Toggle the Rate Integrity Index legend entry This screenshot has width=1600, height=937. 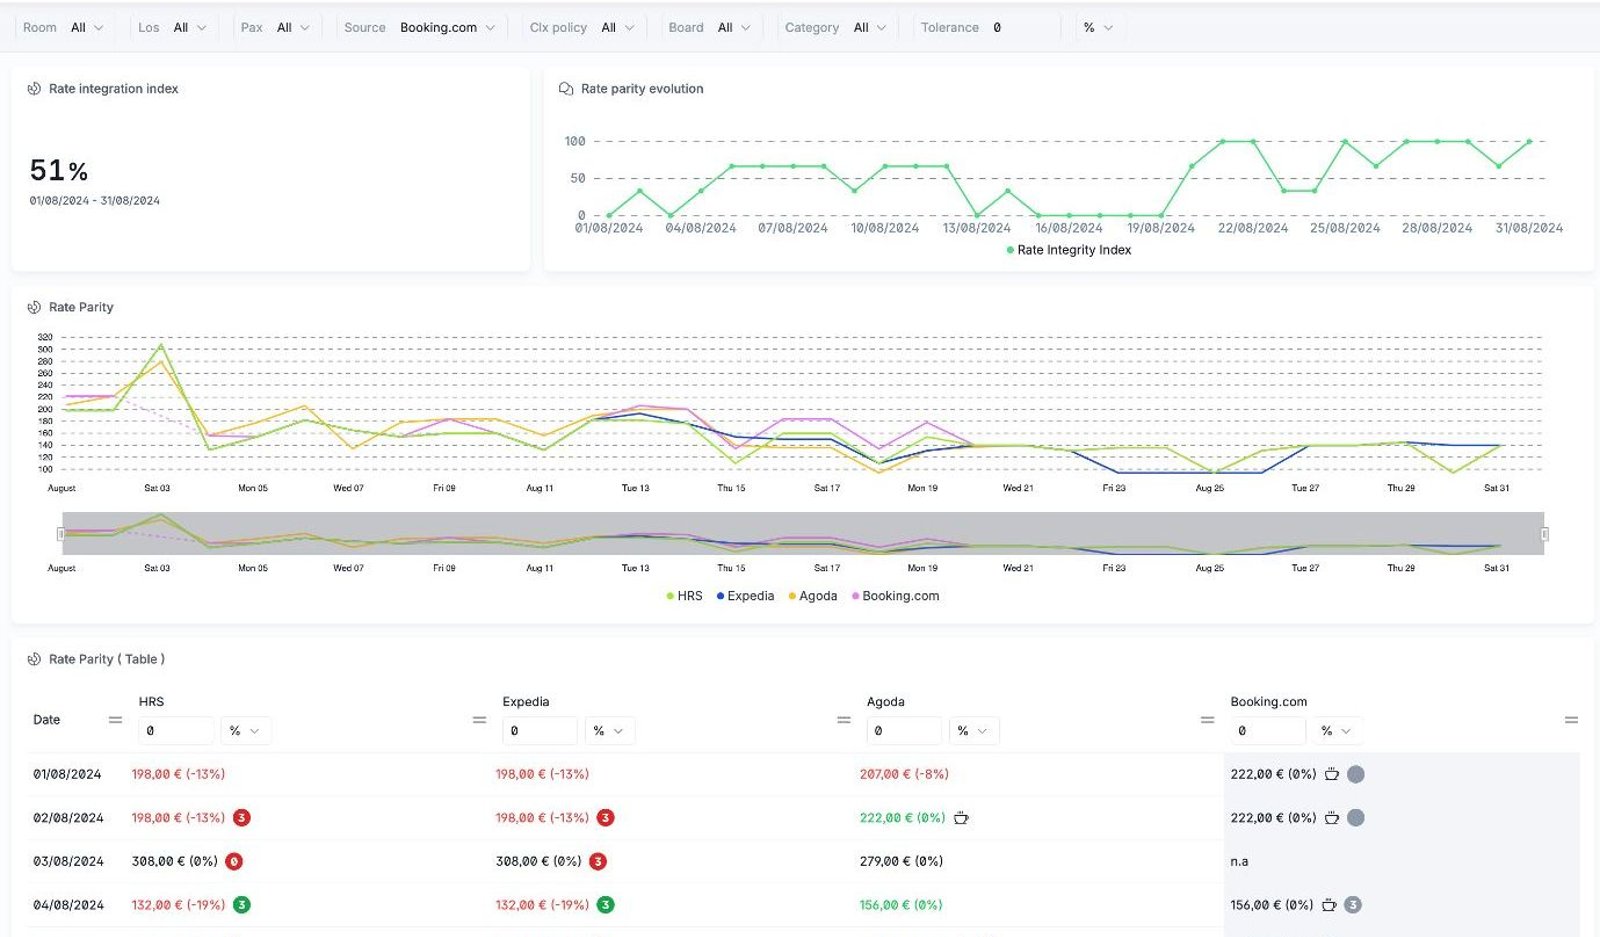pos(1068,250)
